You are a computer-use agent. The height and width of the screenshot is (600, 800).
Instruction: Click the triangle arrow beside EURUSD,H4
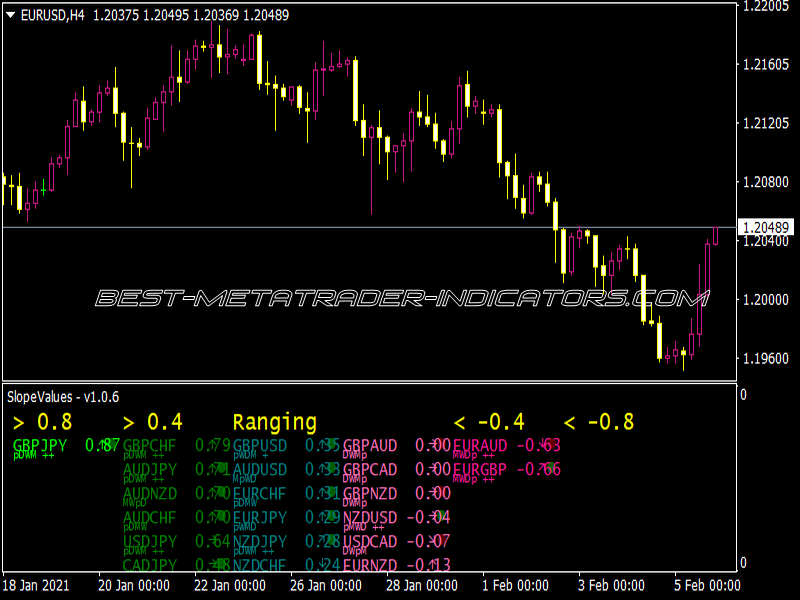10,15
